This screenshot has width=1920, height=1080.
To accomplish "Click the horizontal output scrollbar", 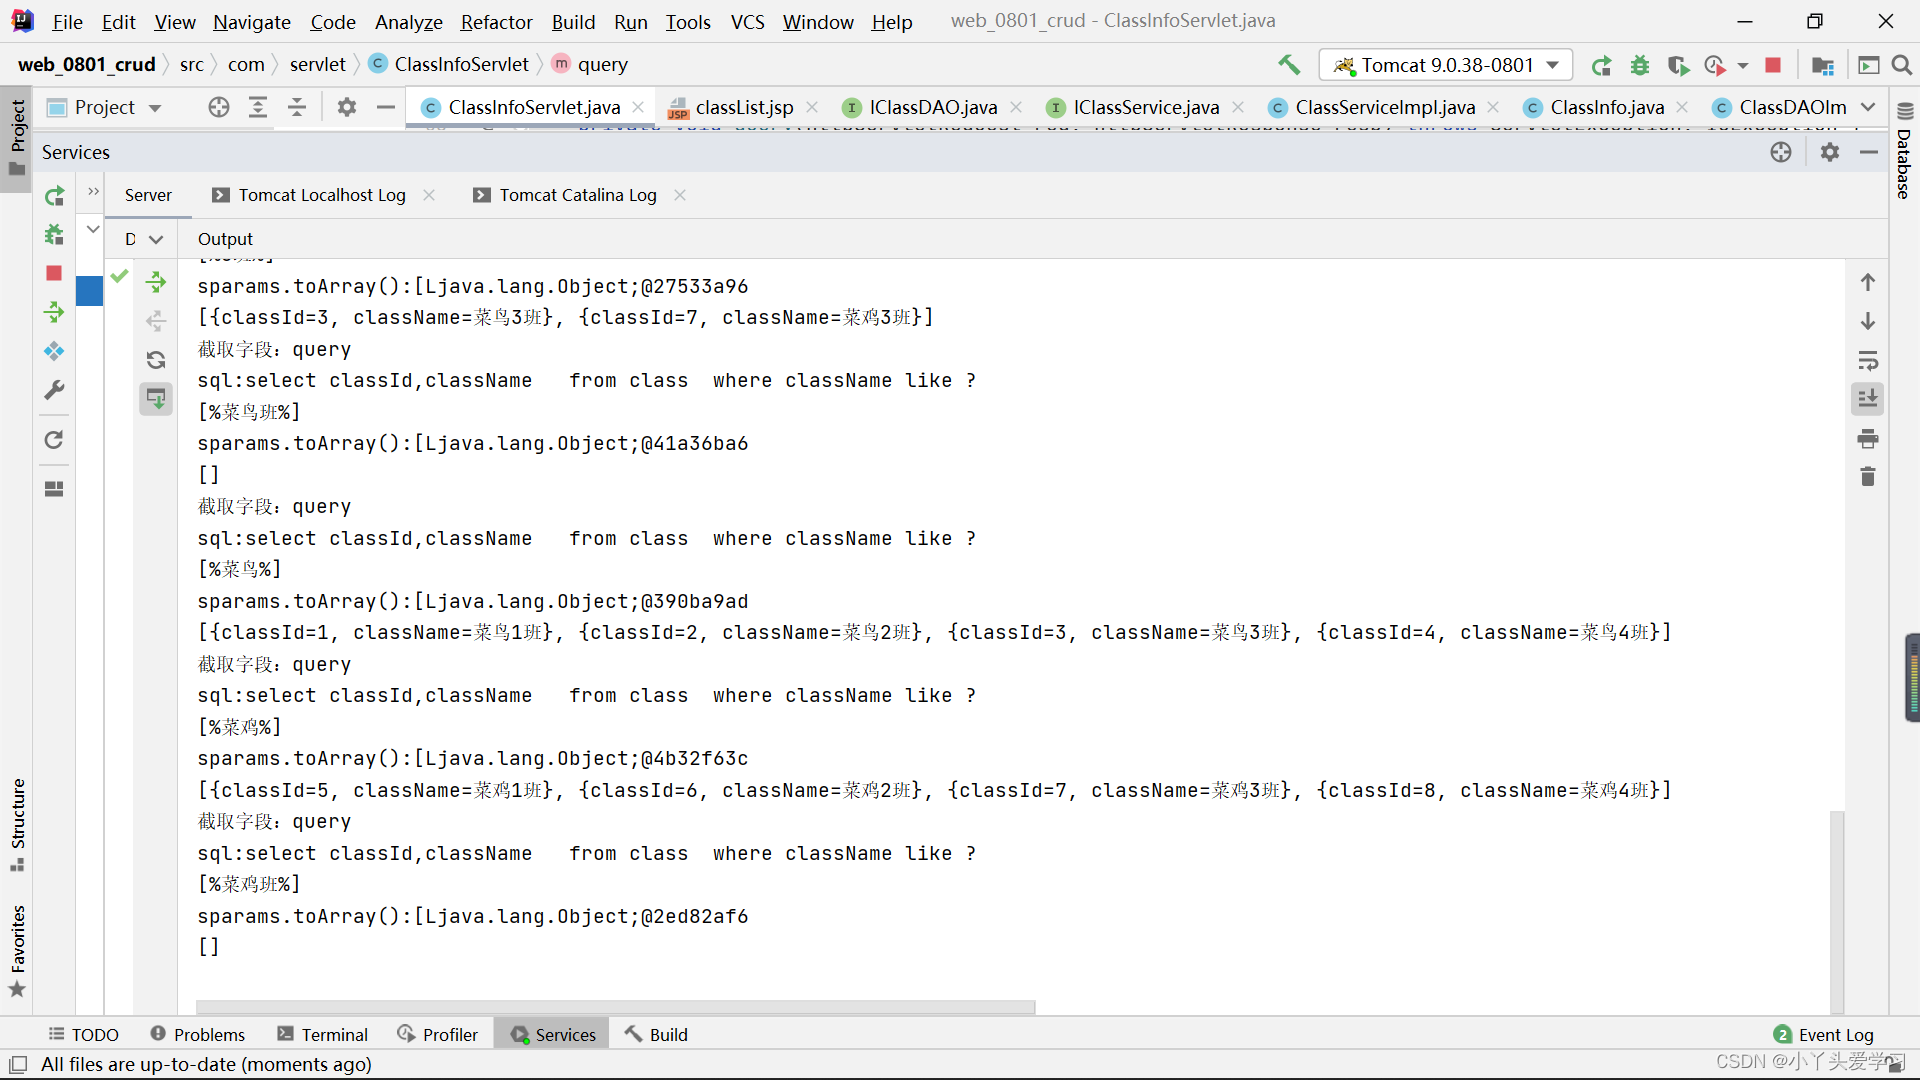I will 615,1007.
